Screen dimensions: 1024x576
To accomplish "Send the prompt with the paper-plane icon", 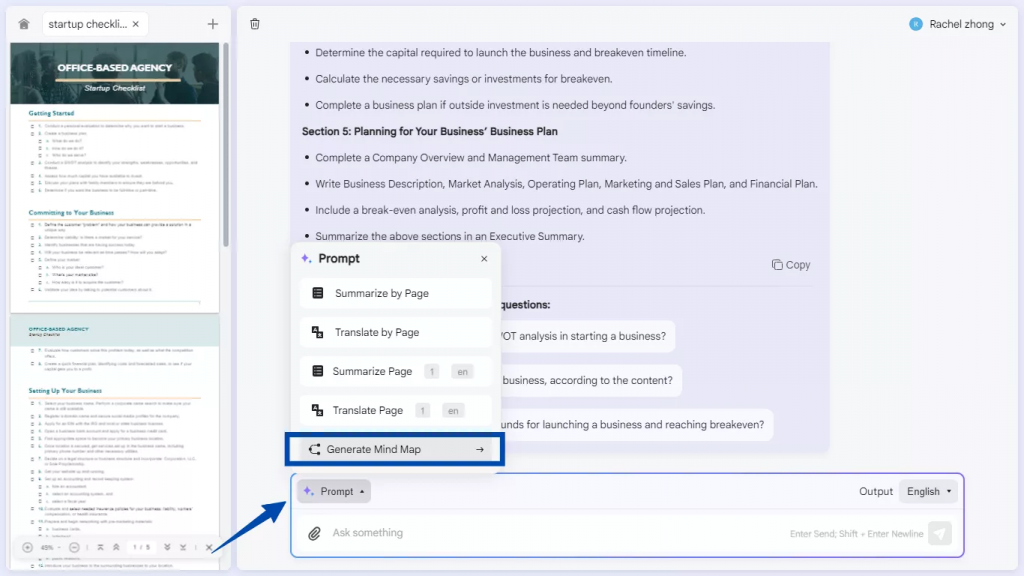I will [x=938, y=533].
